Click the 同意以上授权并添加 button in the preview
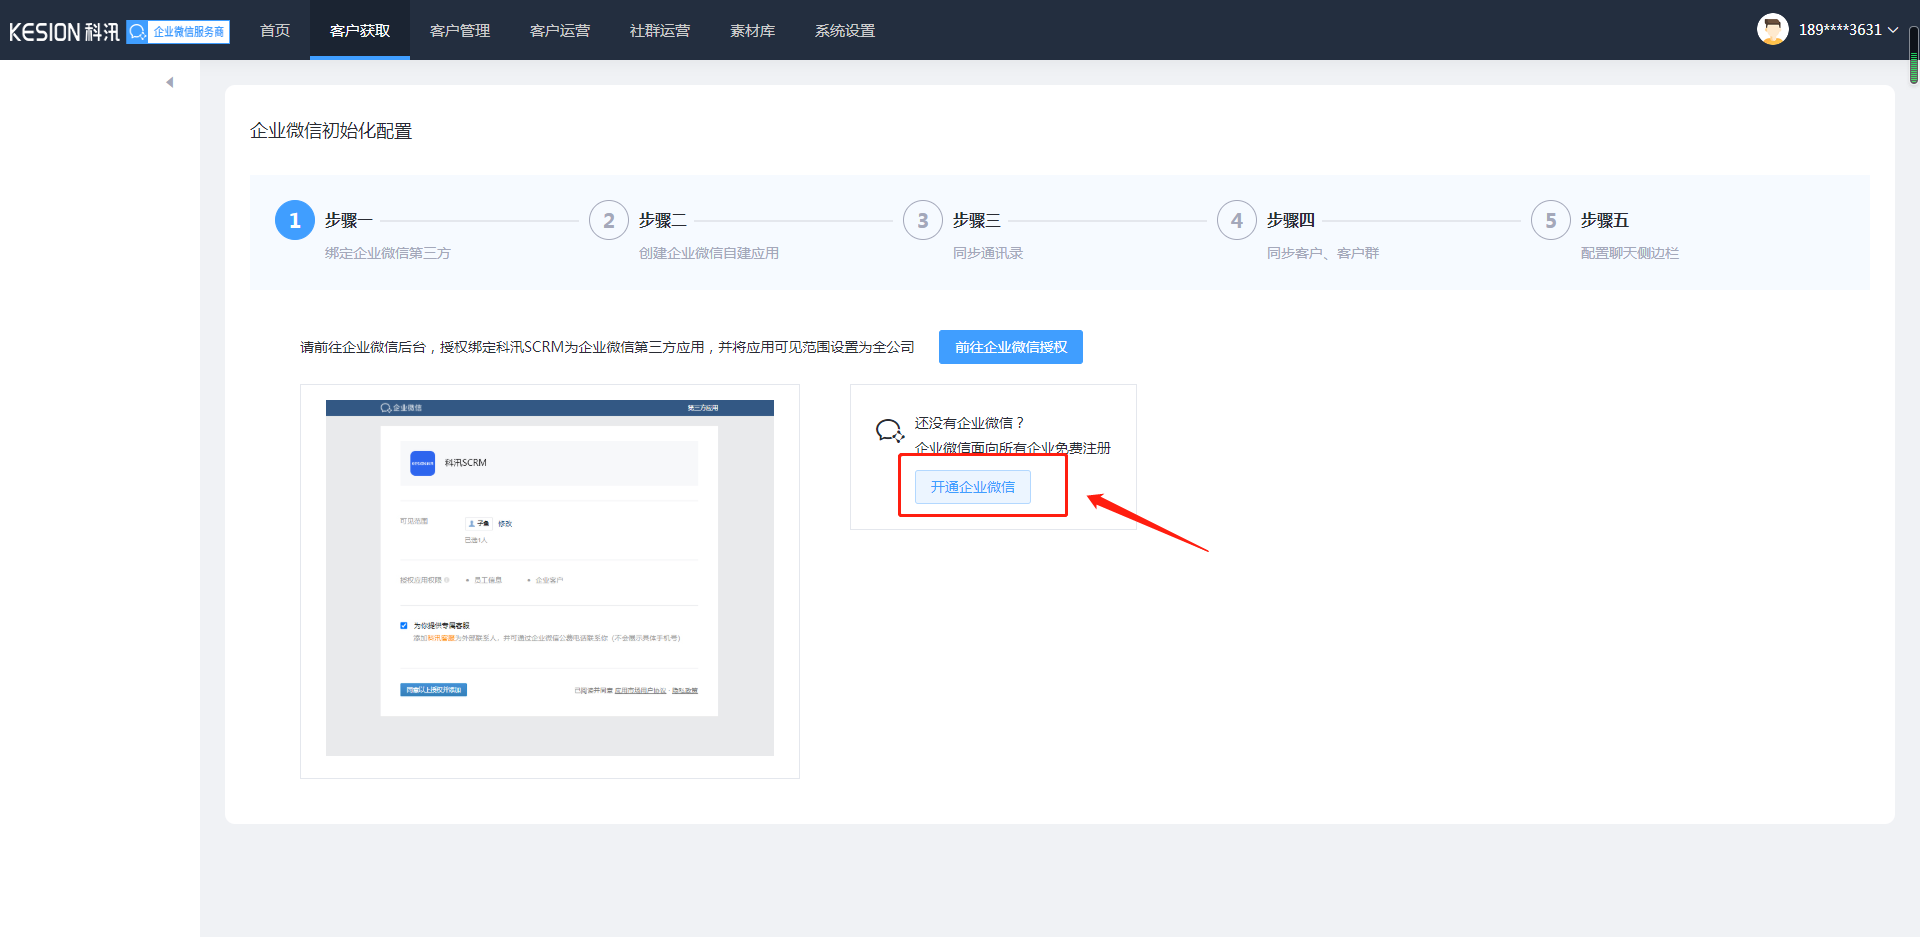1920x937 pixels. click(x=433, y=689)
